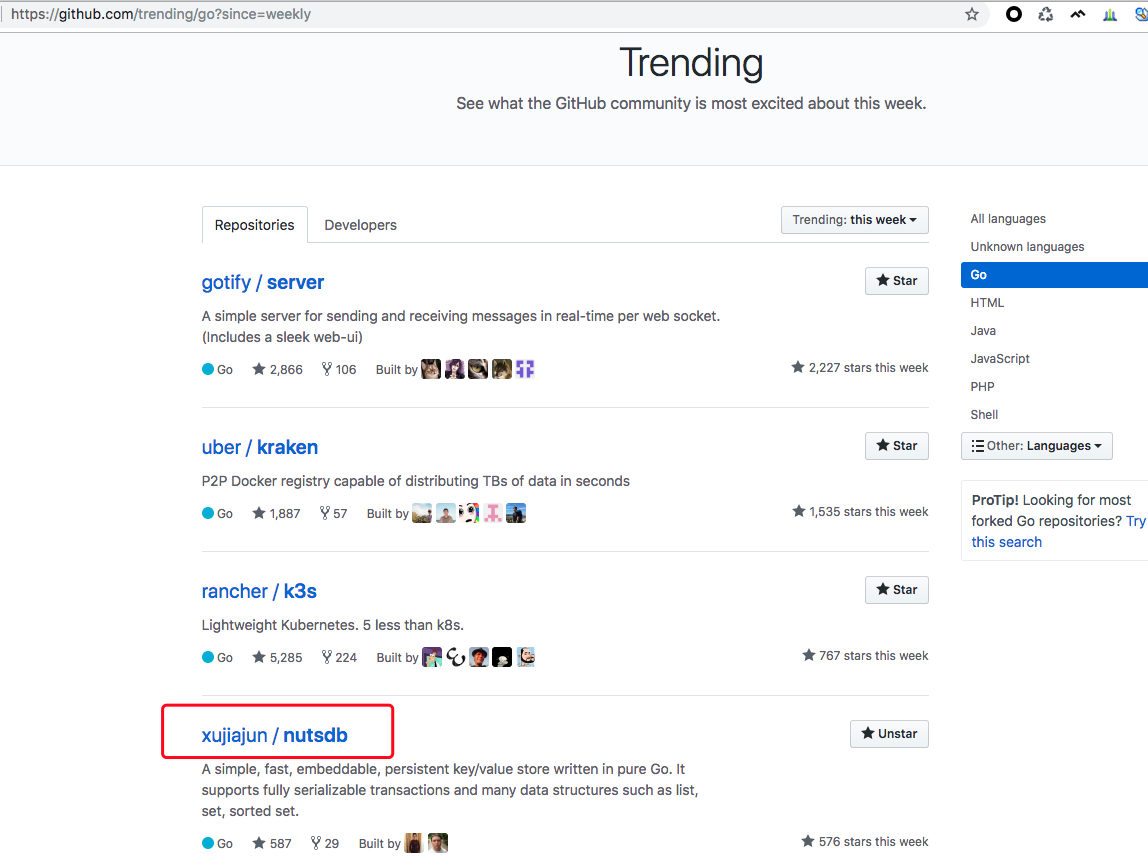Open the Trending: this week dropdown
The width and height of the screenshot is (1148, 867).
[x=854, y=220]
